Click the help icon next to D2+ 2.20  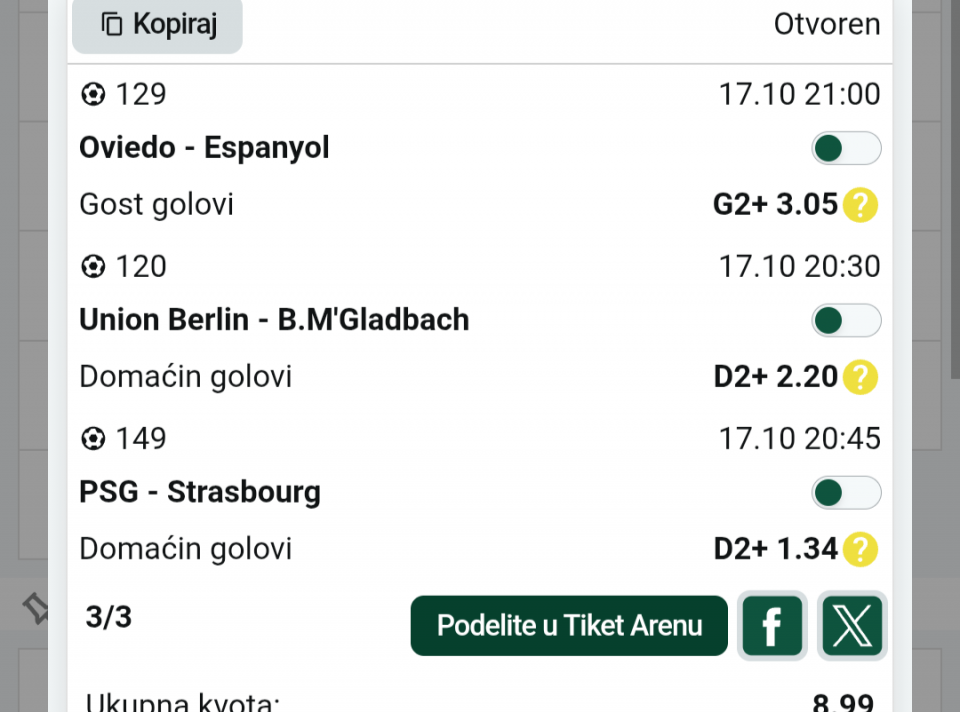pos(860,377)
